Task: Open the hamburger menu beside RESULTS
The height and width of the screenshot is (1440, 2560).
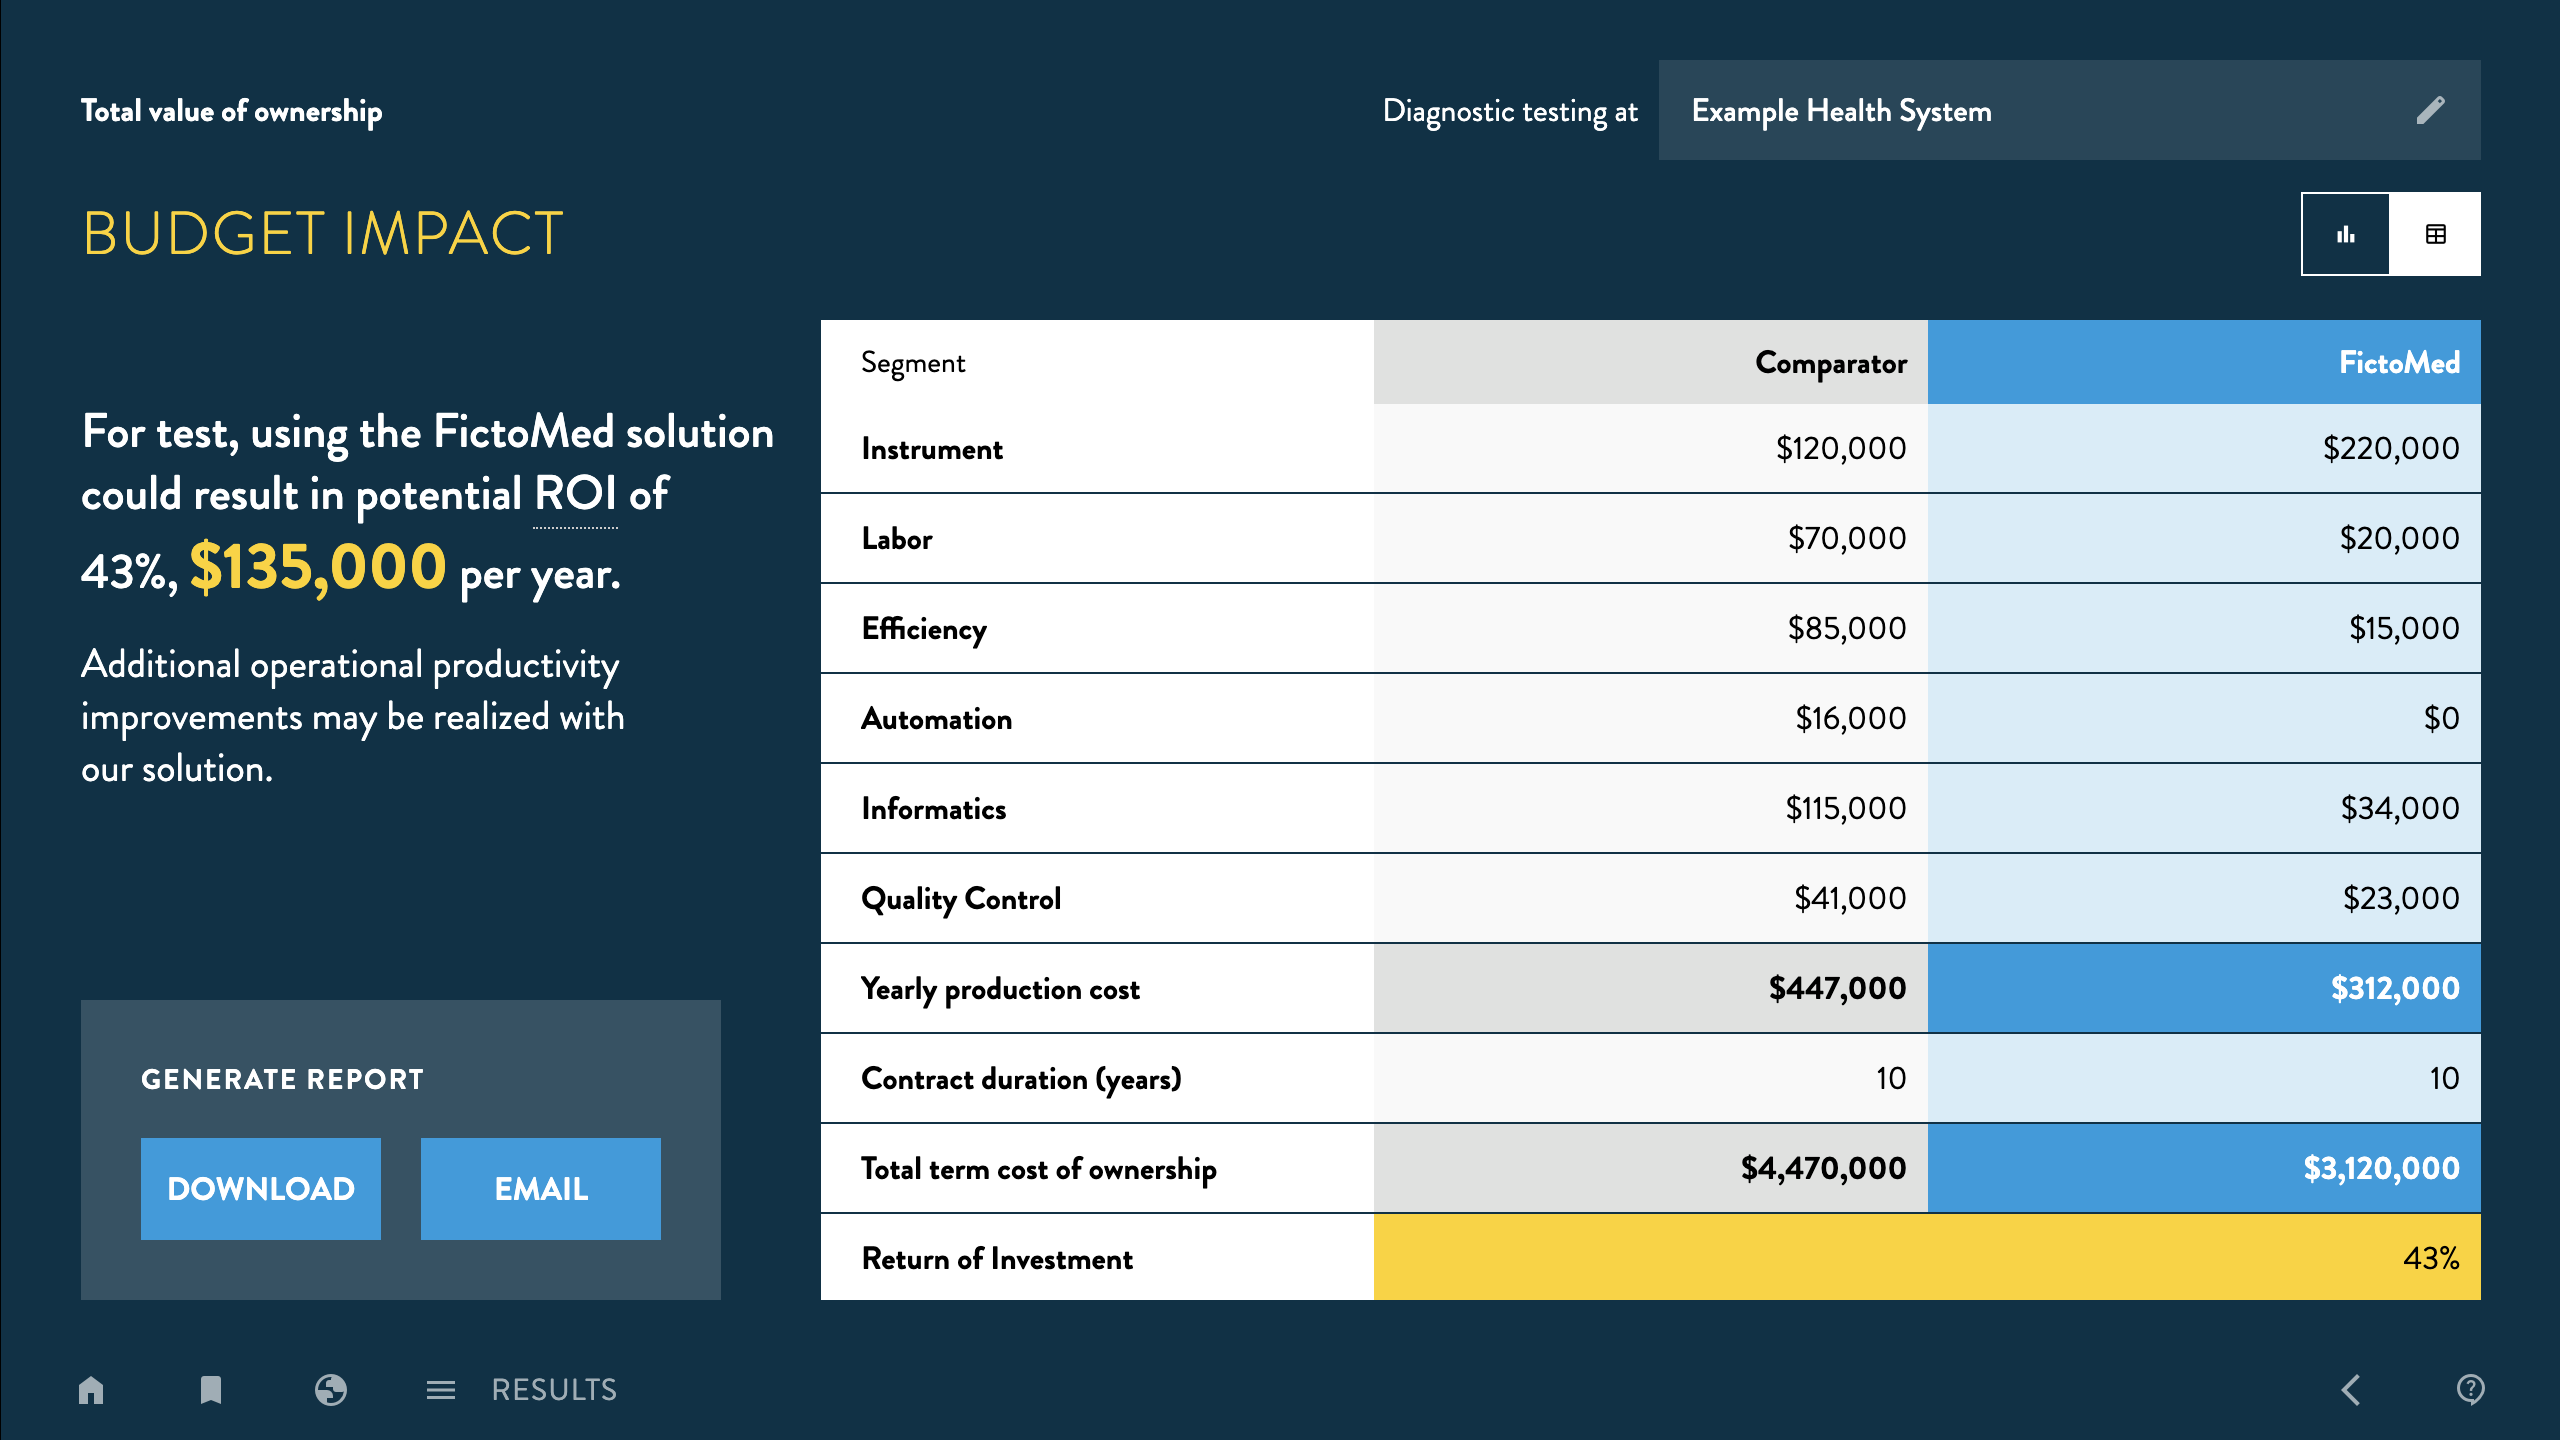Action: tap(441, 1390)
